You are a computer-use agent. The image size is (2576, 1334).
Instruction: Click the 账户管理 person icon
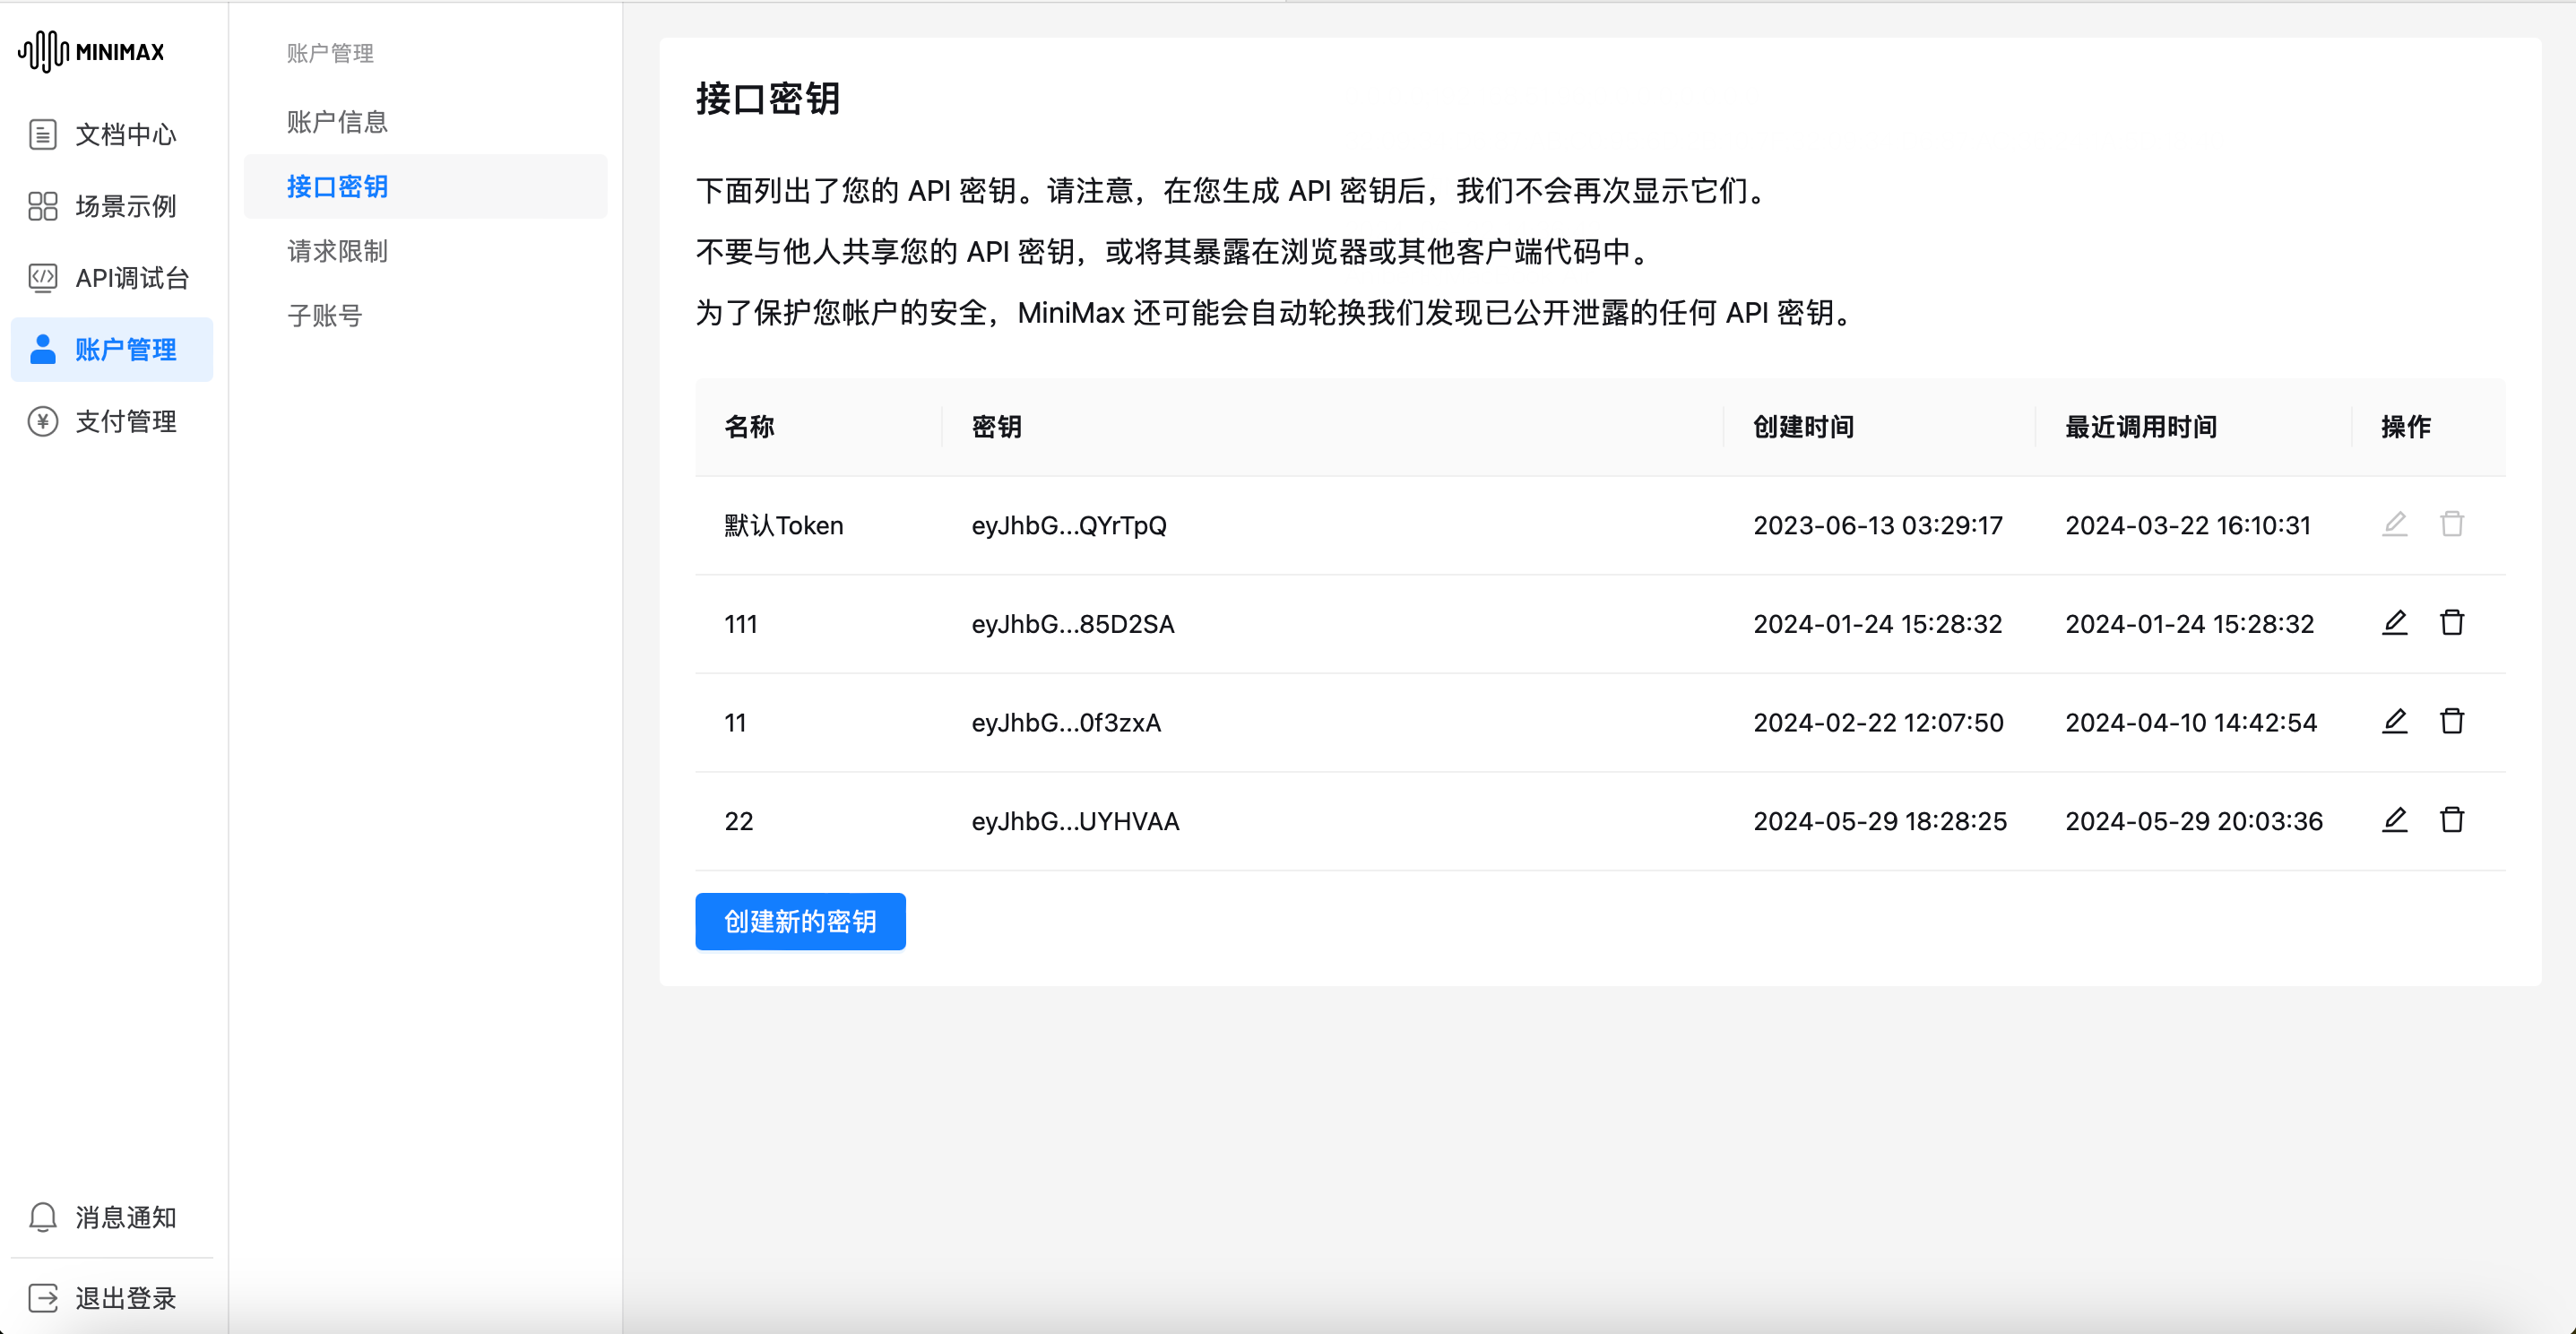[43, 349]
